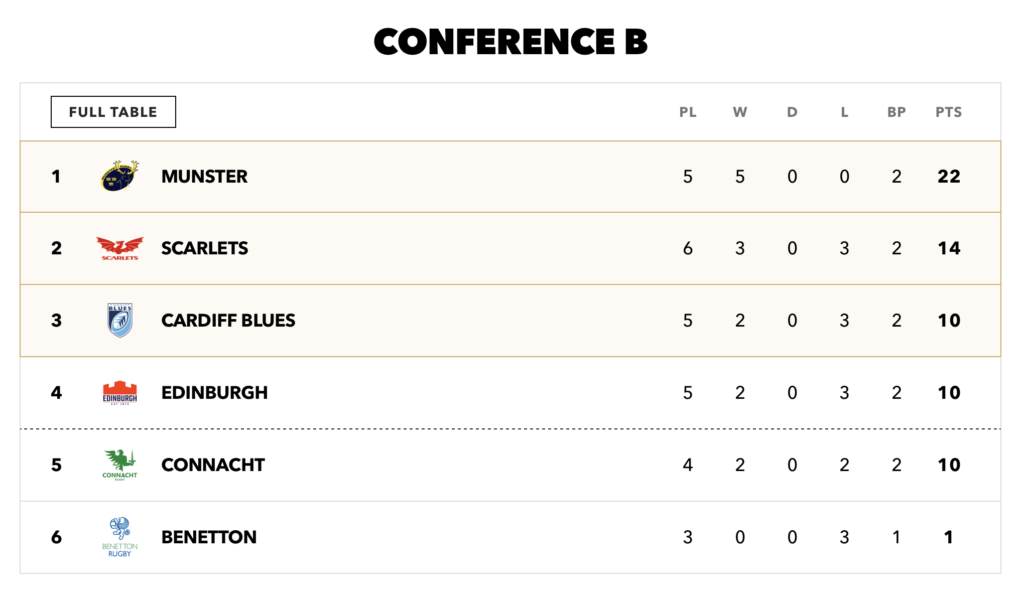Viewport: 1024px width, 600px height.
Task: Click the Conference B heading
Action: [511, 42]
